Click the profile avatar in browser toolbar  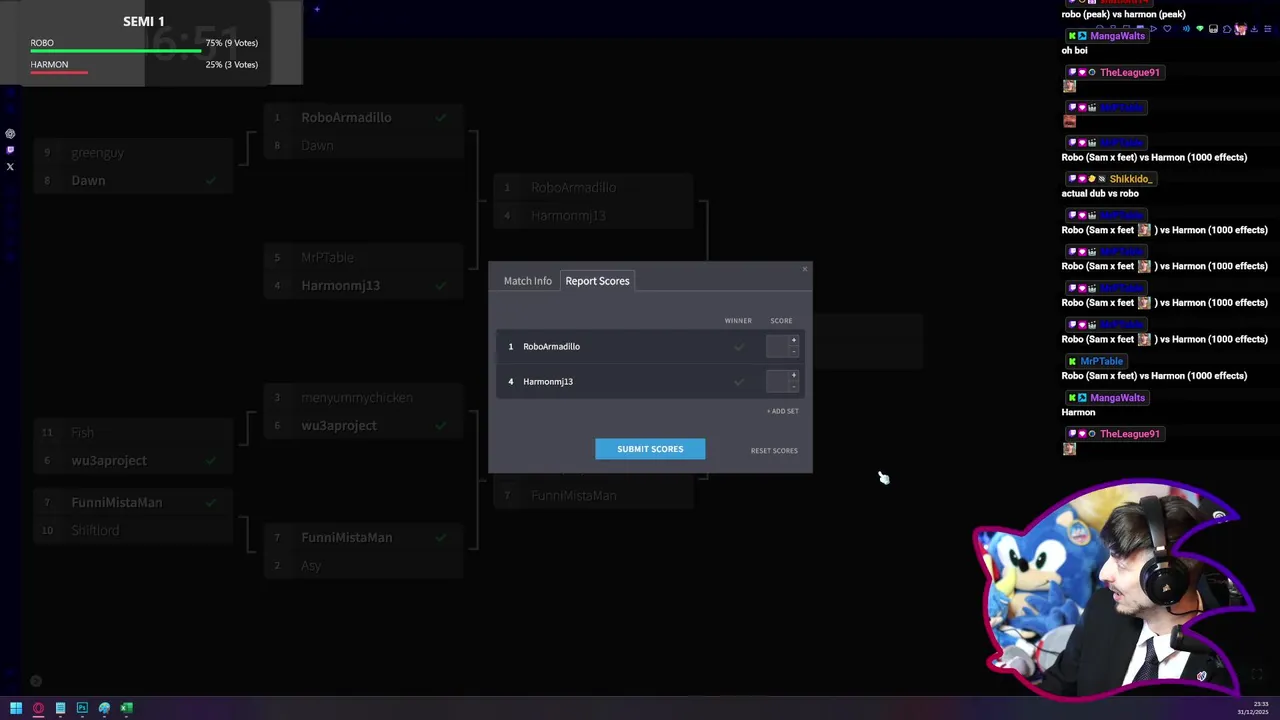1240,29
